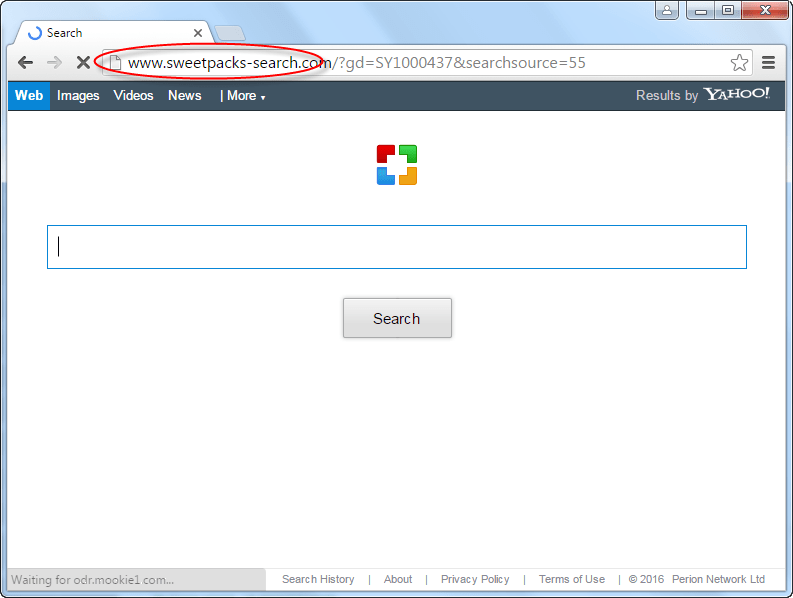This screenshot has width=793, height=598.
Task: Go back using the browser back arrow
Action: coord(25,63)
